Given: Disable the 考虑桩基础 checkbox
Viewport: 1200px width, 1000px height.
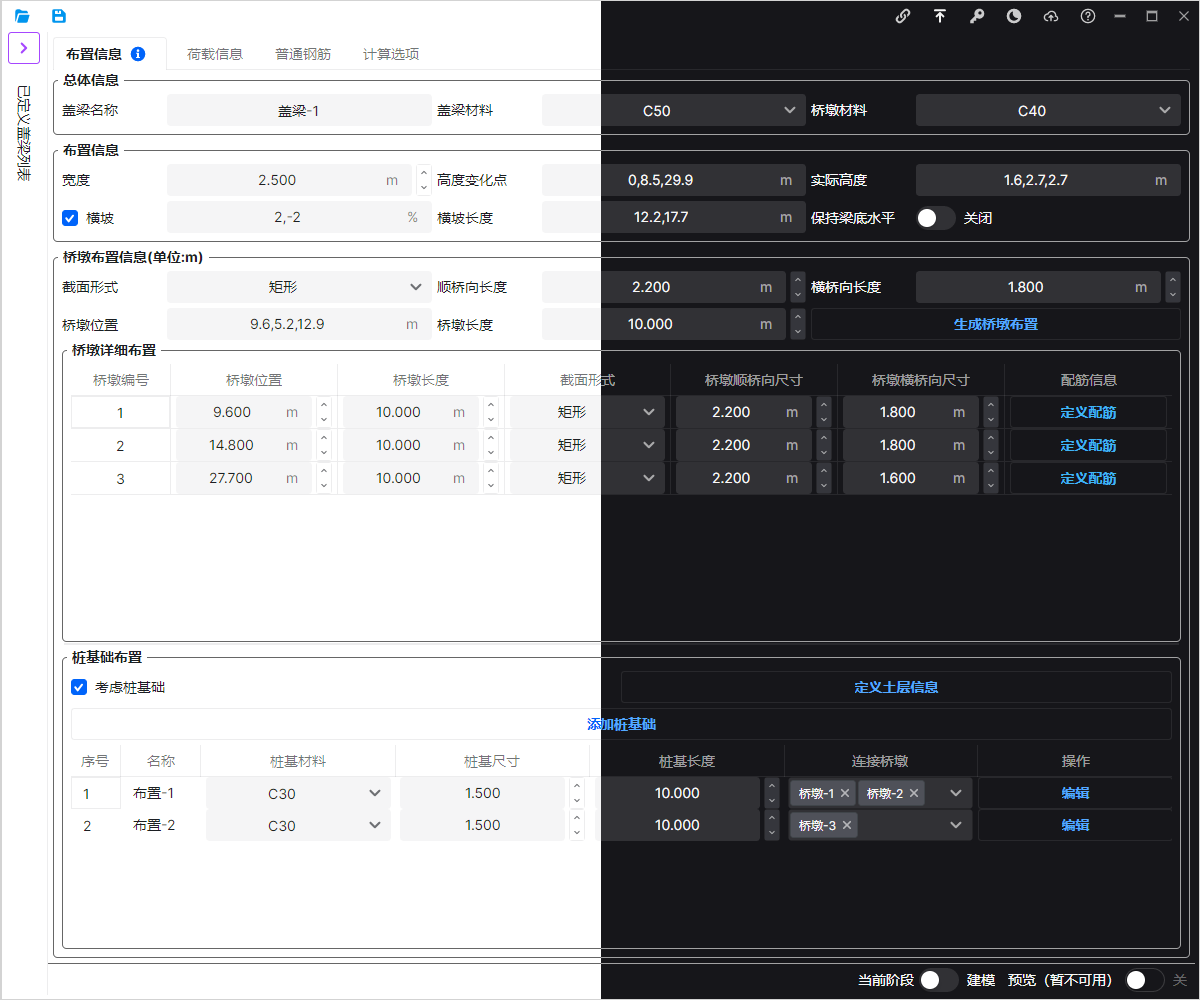Looking at the screenshot, I should pyautogui.click(x=79, y=687).
